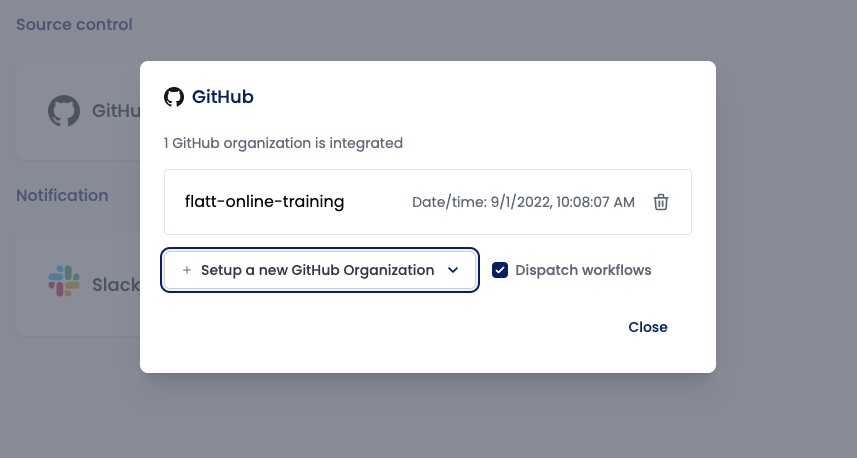Close the GitHub dialog
The width and height of the screenshot is (857, 458).
click(x=648, y=327)
